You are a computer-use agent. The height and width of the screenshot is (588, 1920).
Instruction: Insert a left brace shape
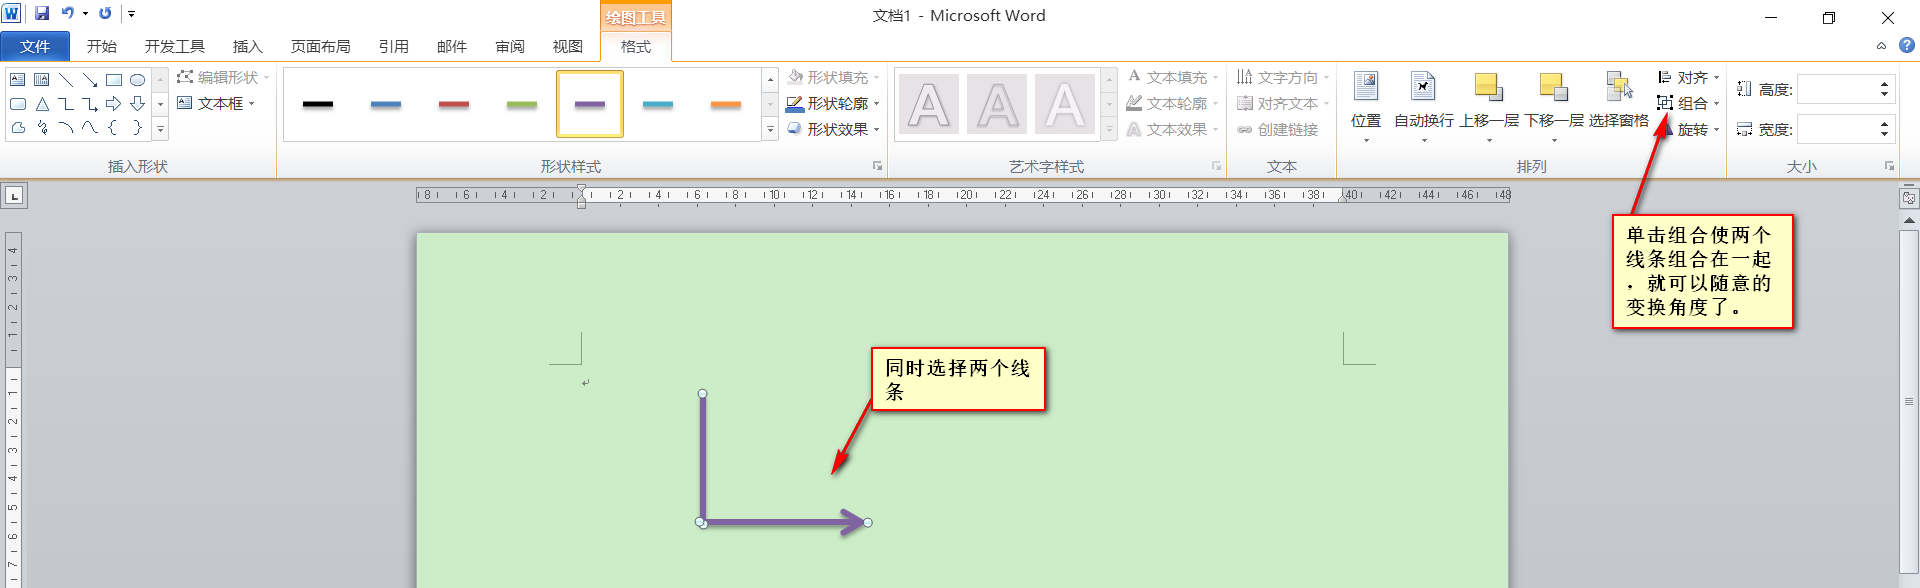point(114,127)
